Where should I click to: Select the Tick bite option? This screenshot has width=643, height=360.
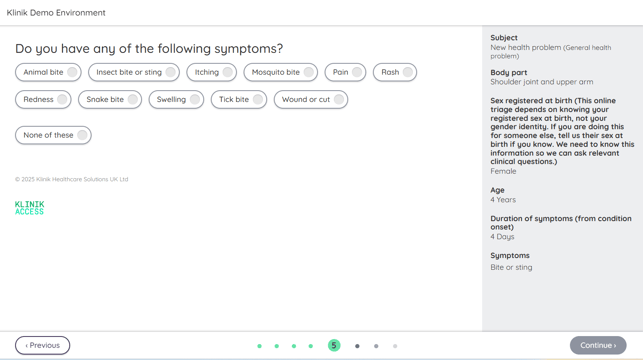pyautogui.click(x=239, y=100)
